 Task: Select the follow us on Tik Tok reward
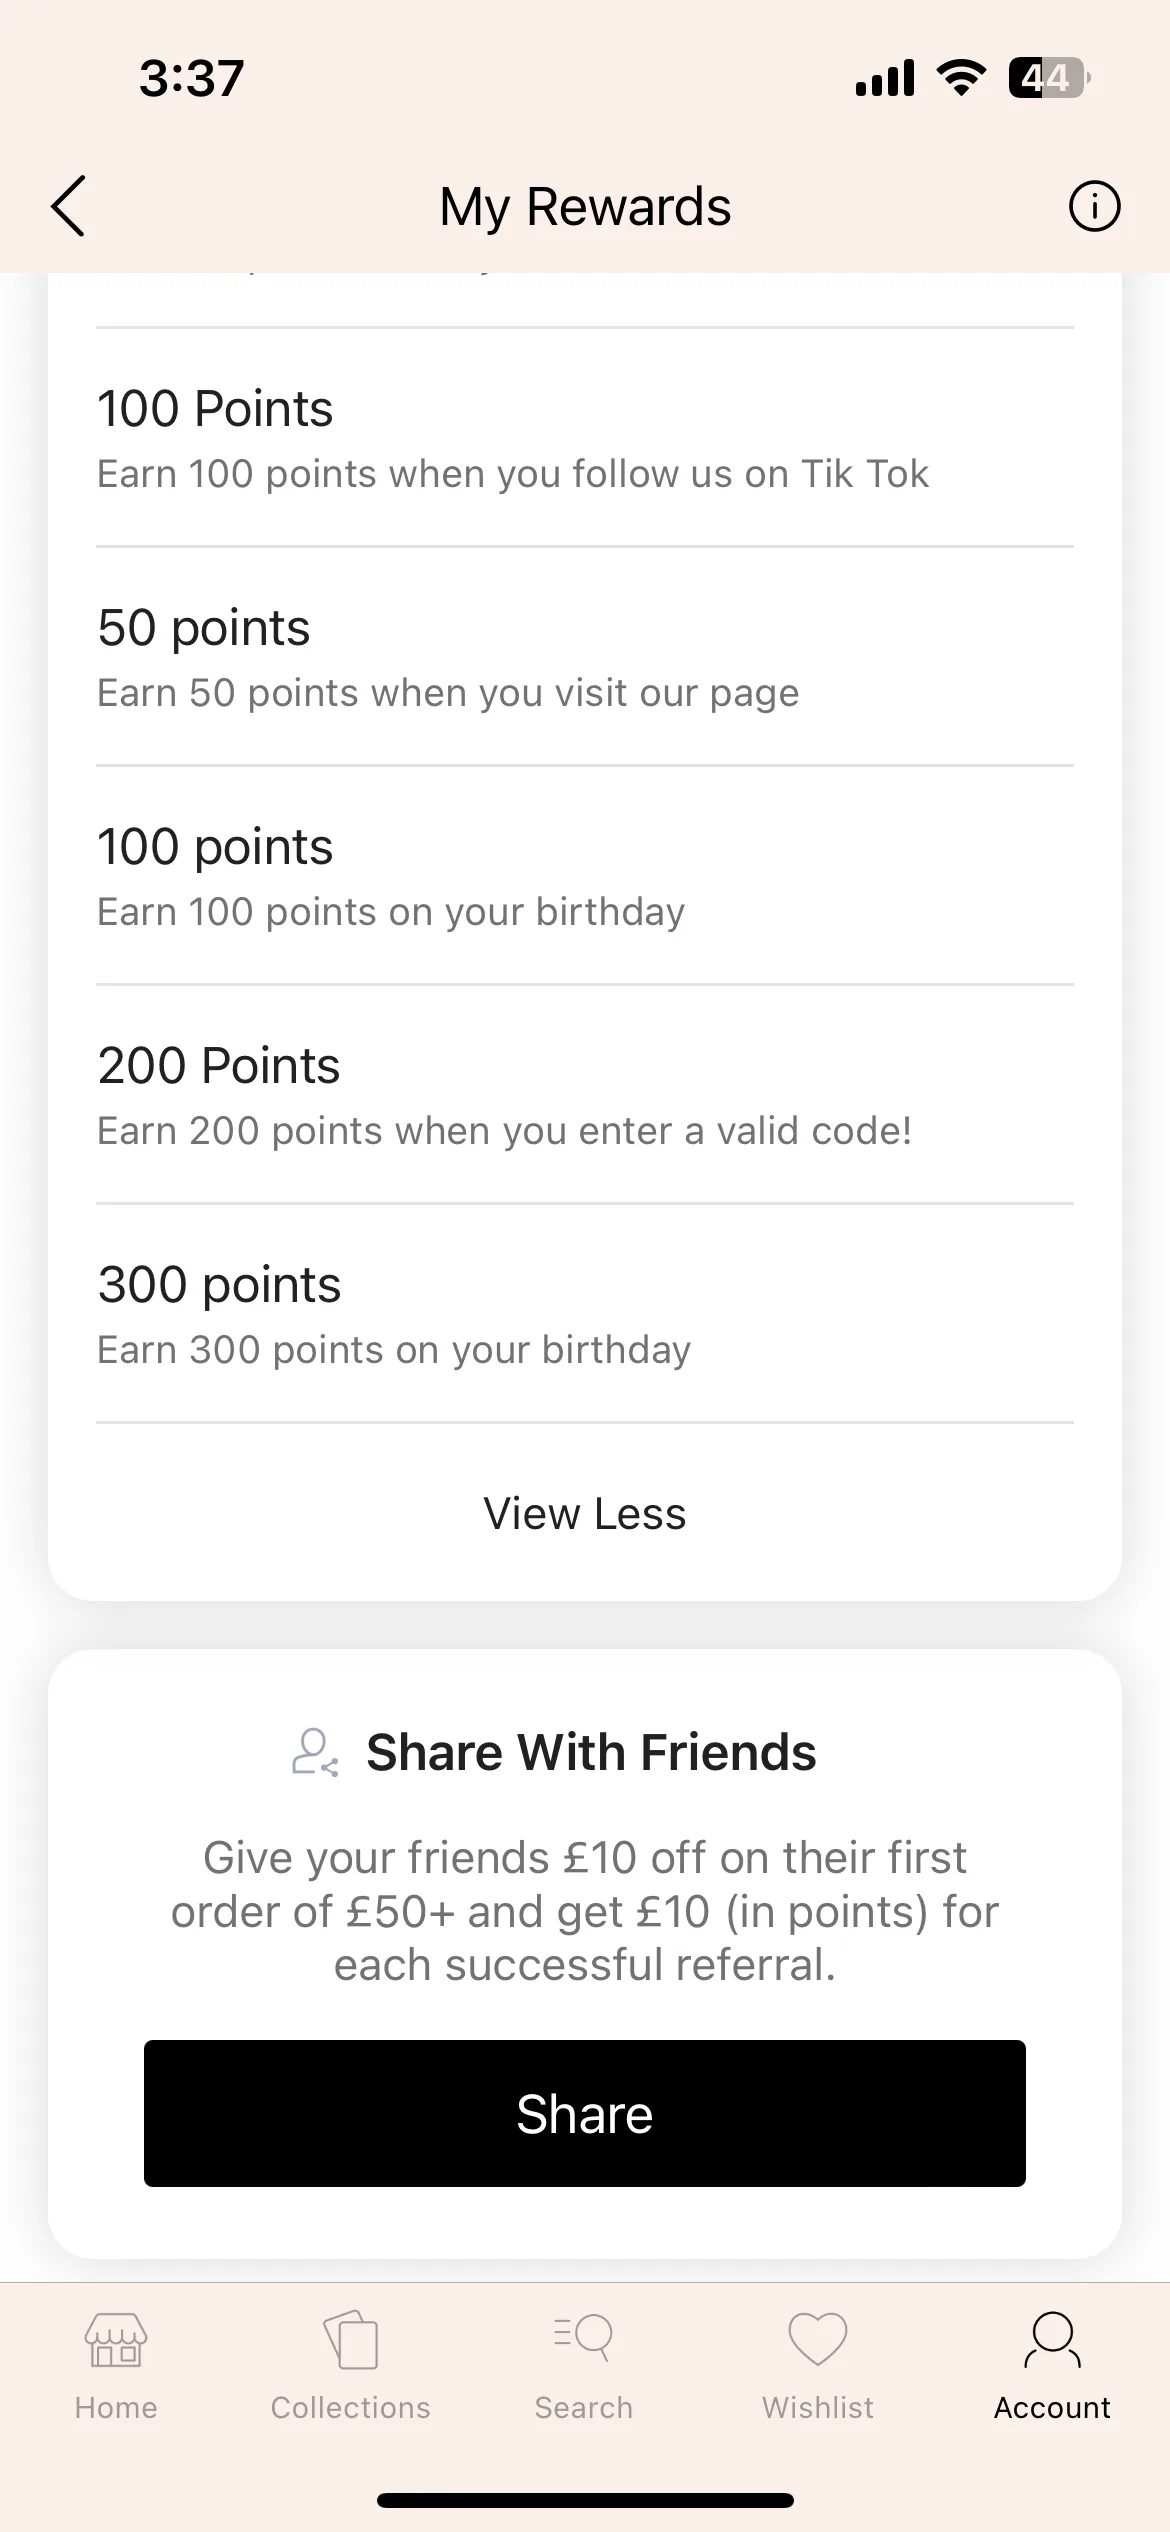[585, 438]
